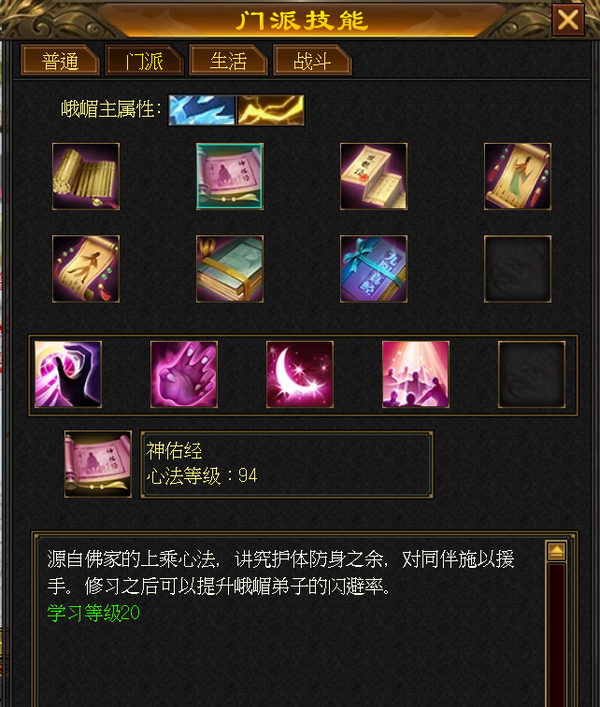Click the lightning attribute swatch
600x707 pixels.
tap(270, 110)
